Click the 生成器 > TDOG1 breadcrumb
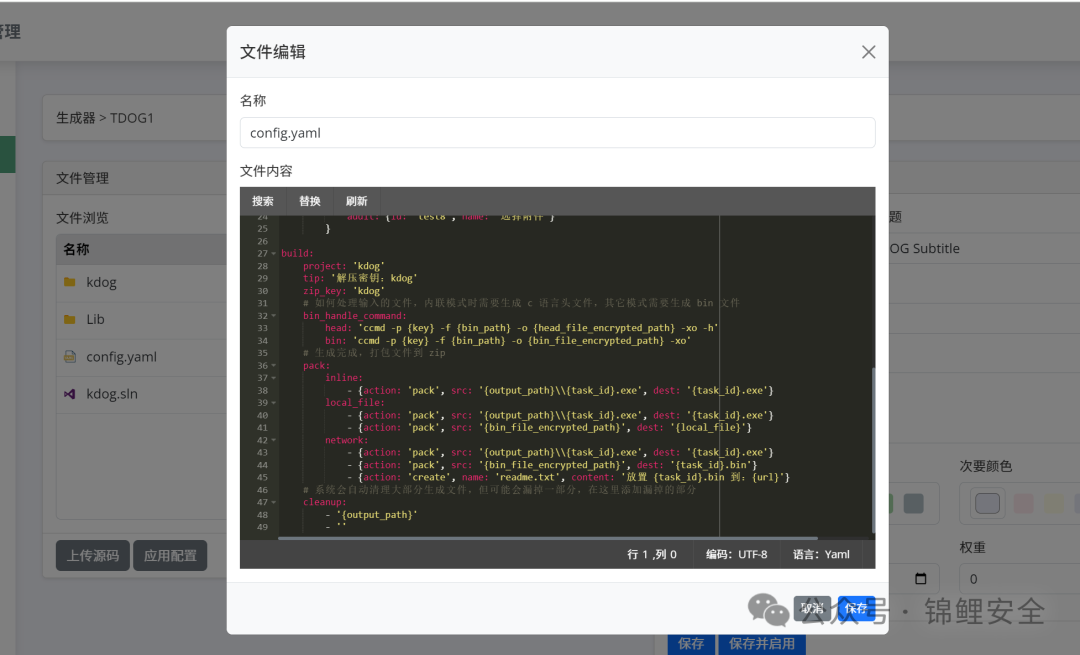Screen dimensions: 1080x655 pos(105,118)
